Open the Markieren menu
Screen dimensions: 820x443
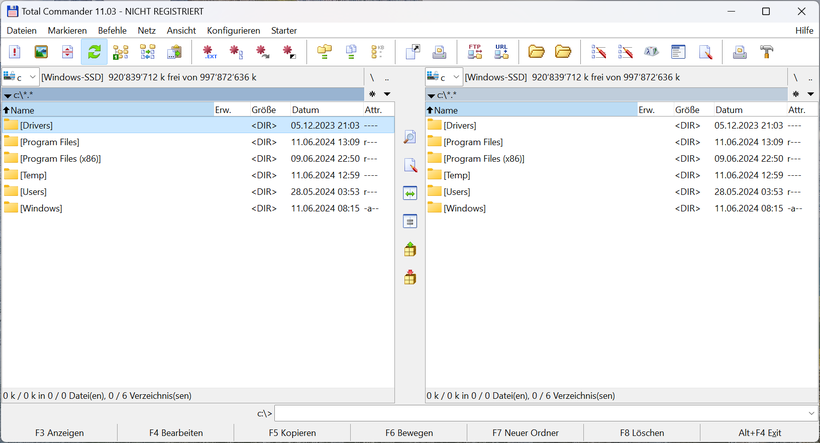coord(67,30)
